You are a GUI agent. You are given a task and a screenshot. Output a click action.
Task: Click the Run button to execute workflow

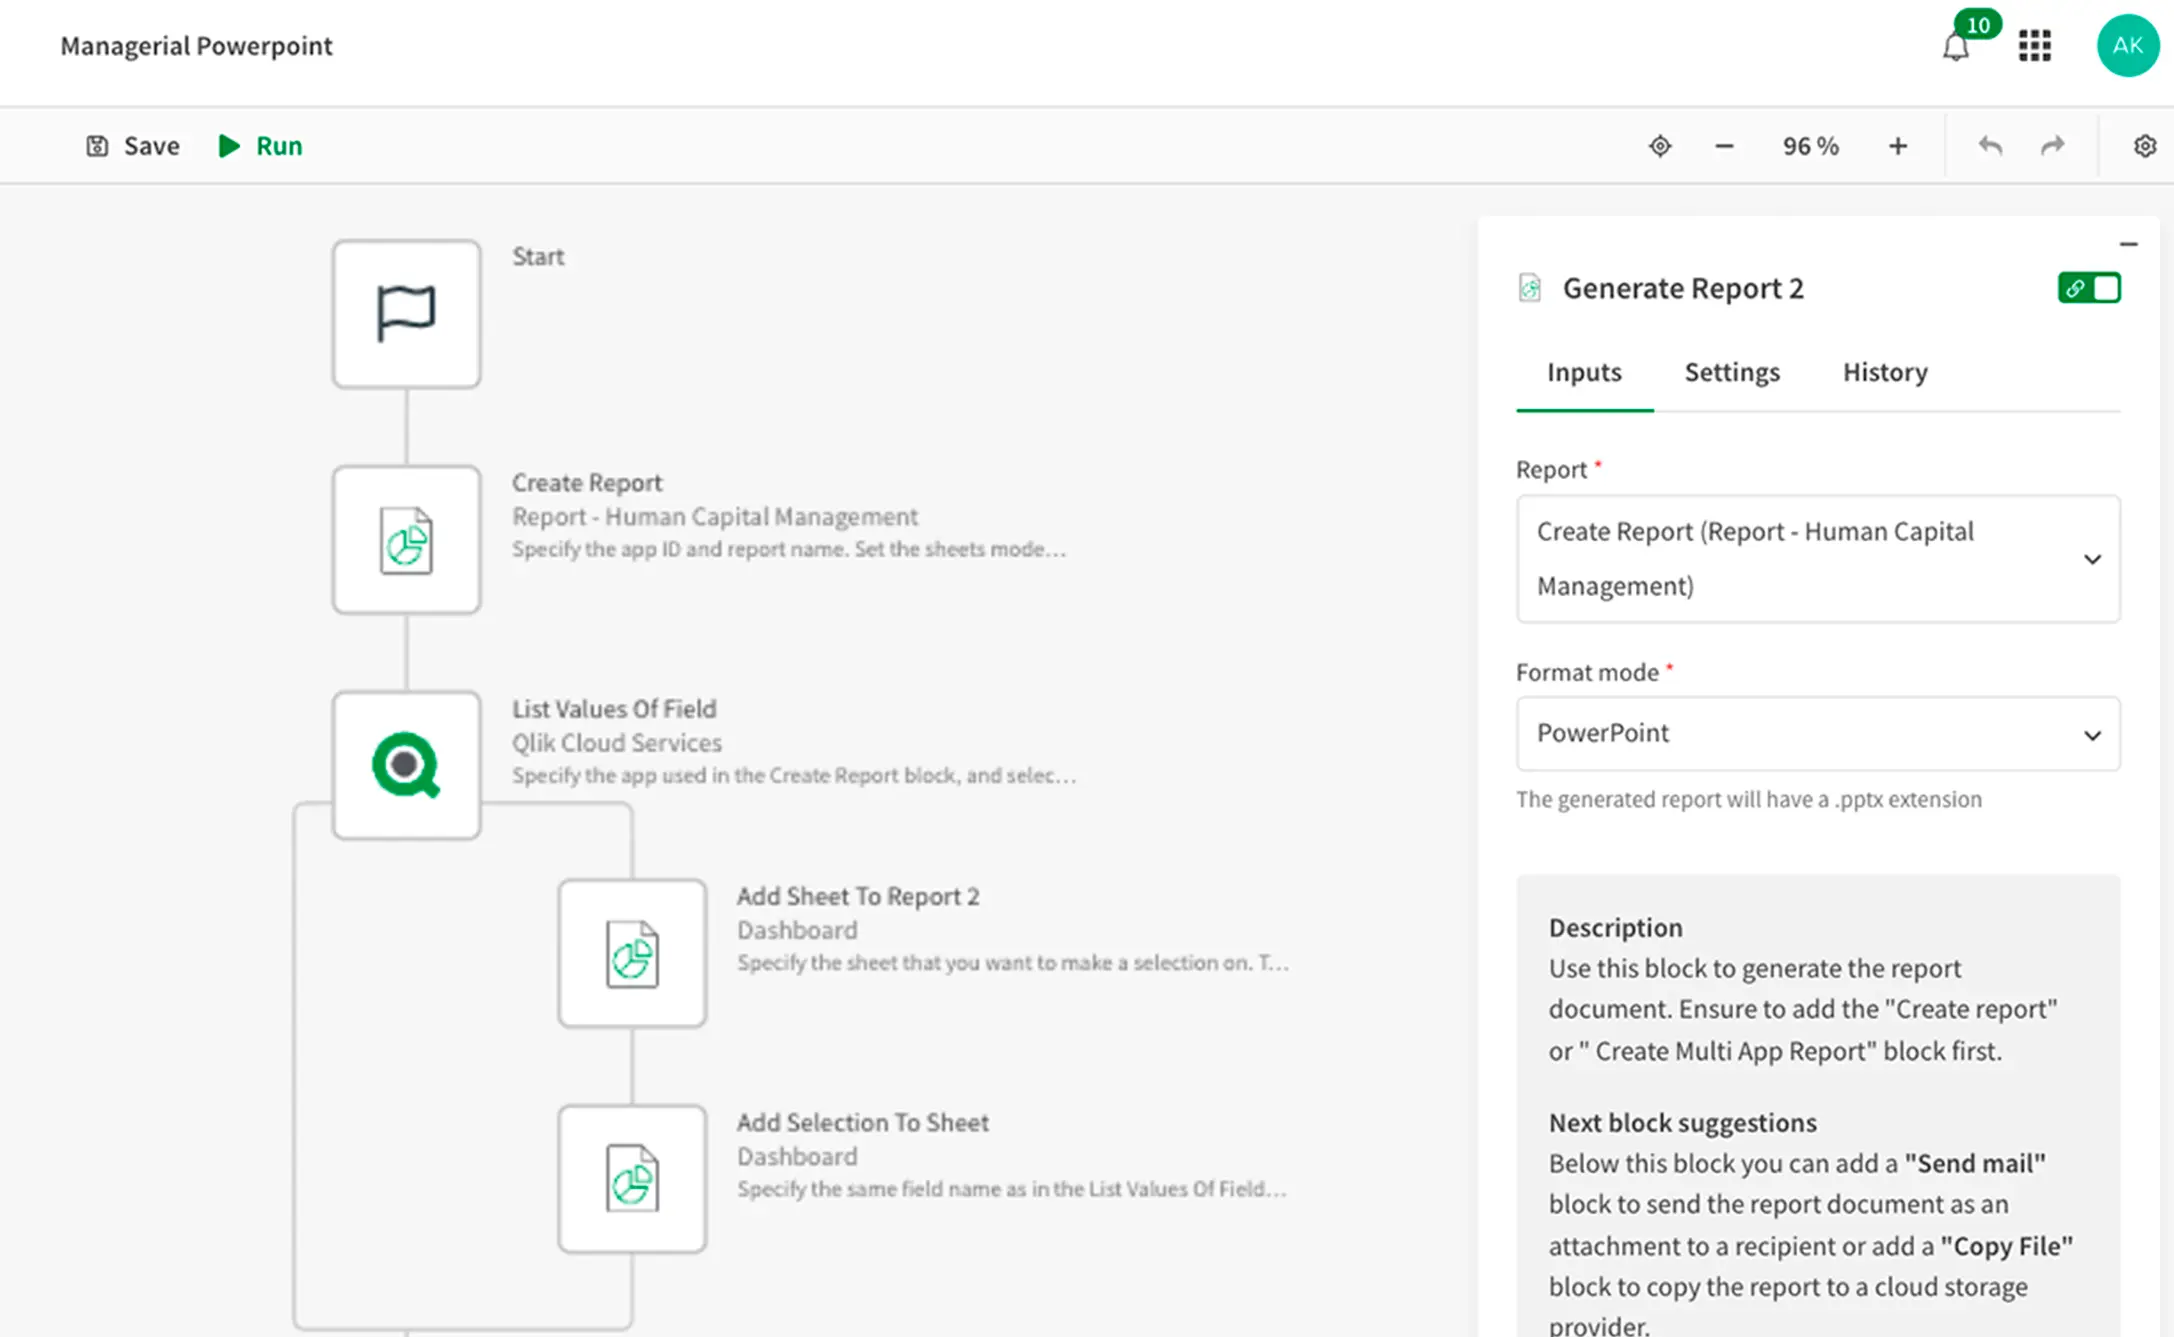pyautogui.click(x=259, y=144)
